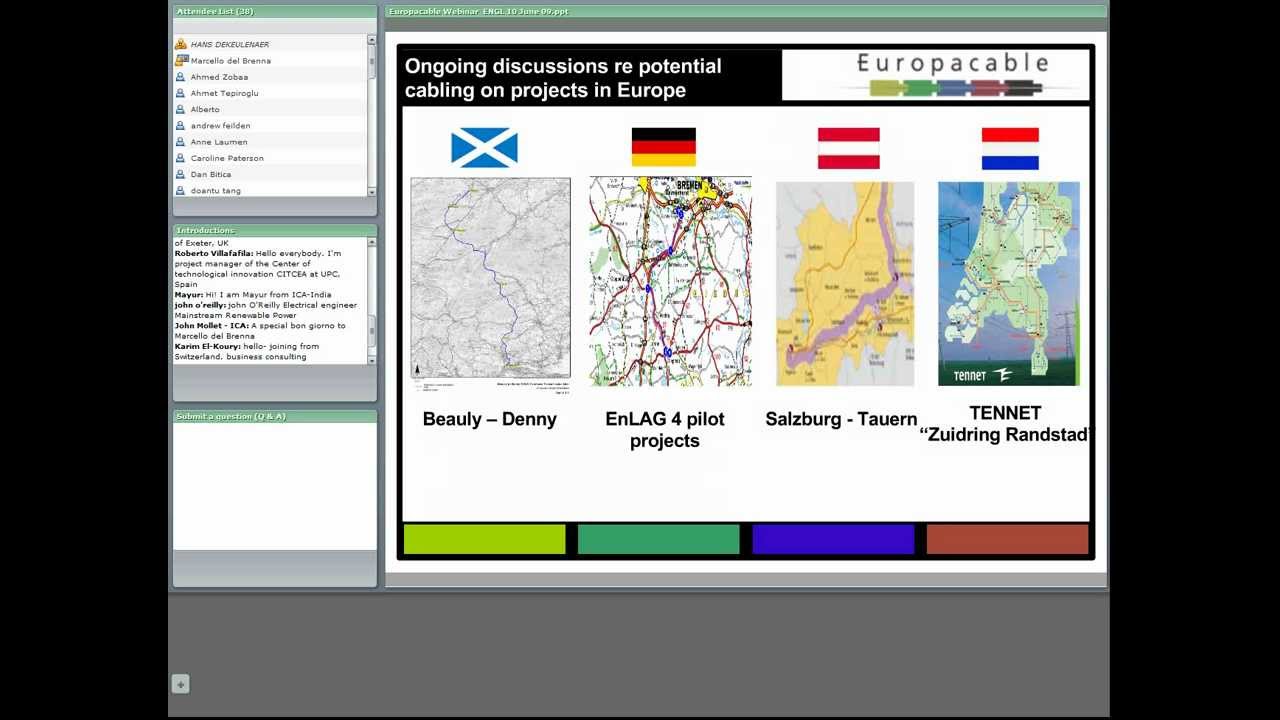
Task: Click the Beauly – Denny caption
Action: click(490, 419)
